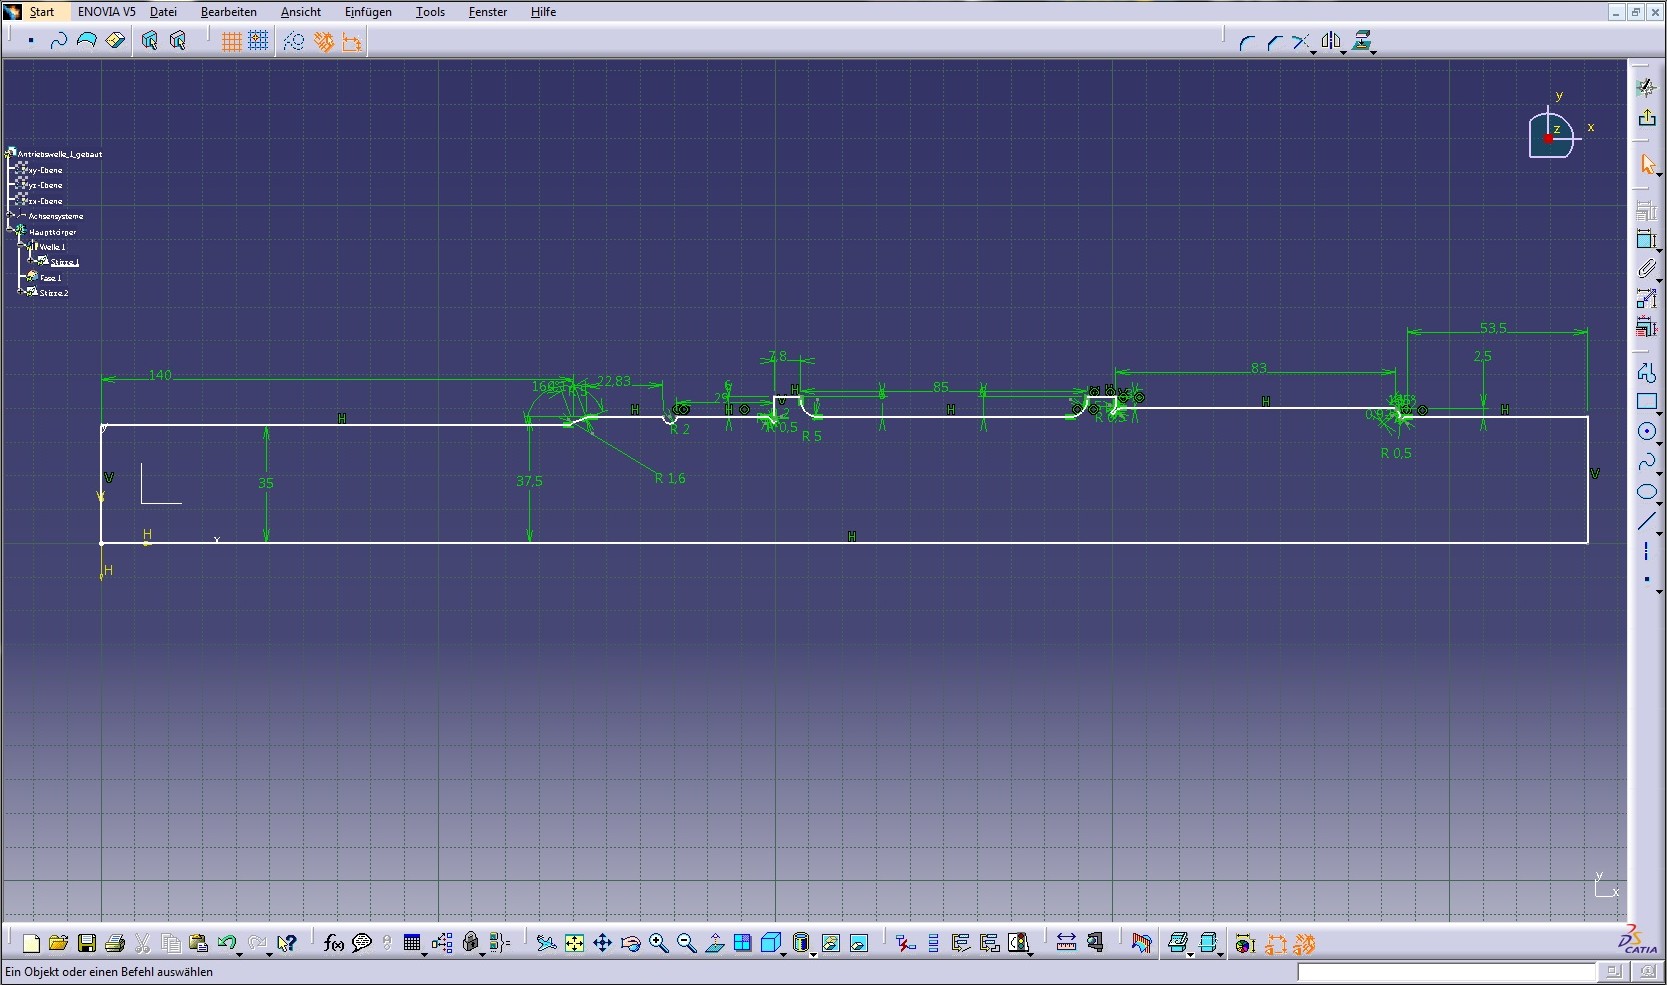Open Isometric View dropdown arrow
Screen dimensions: 1667x985
click(783, 954)
